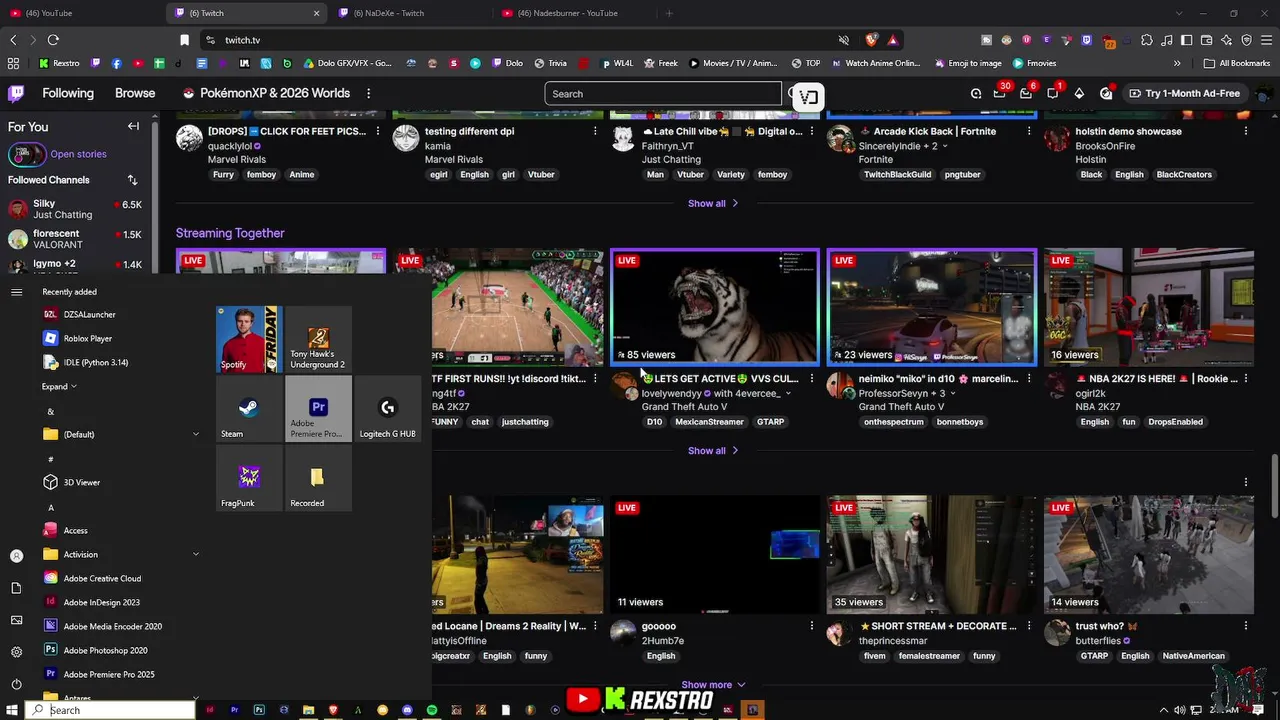Open the DZSALauncher app in Start menu
Screen dimensions: 1280x720
pyautogui.click(x=90, y=314)
